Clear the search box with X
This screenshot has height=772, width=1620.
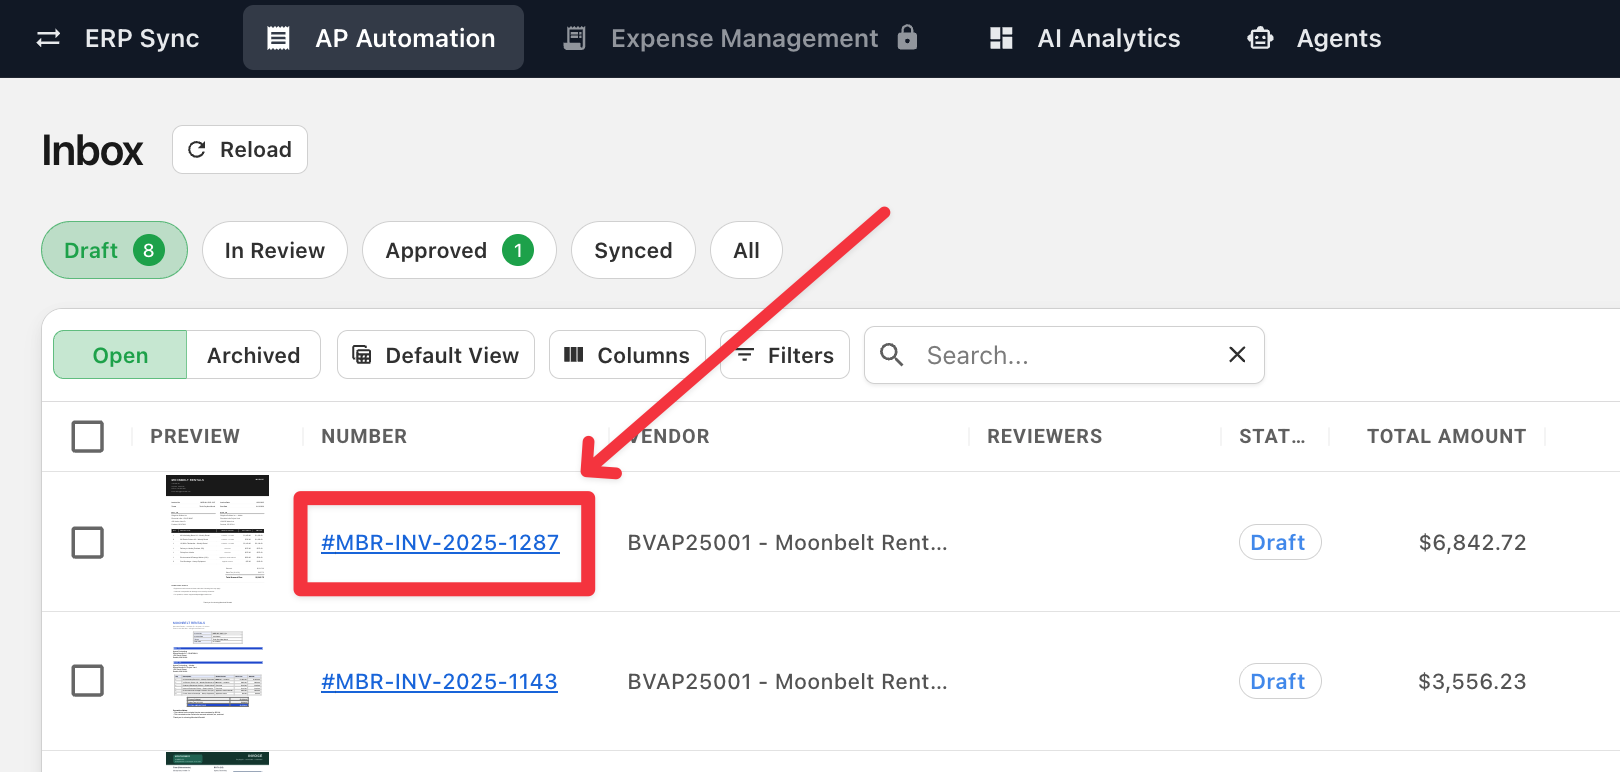[1237, 354]
